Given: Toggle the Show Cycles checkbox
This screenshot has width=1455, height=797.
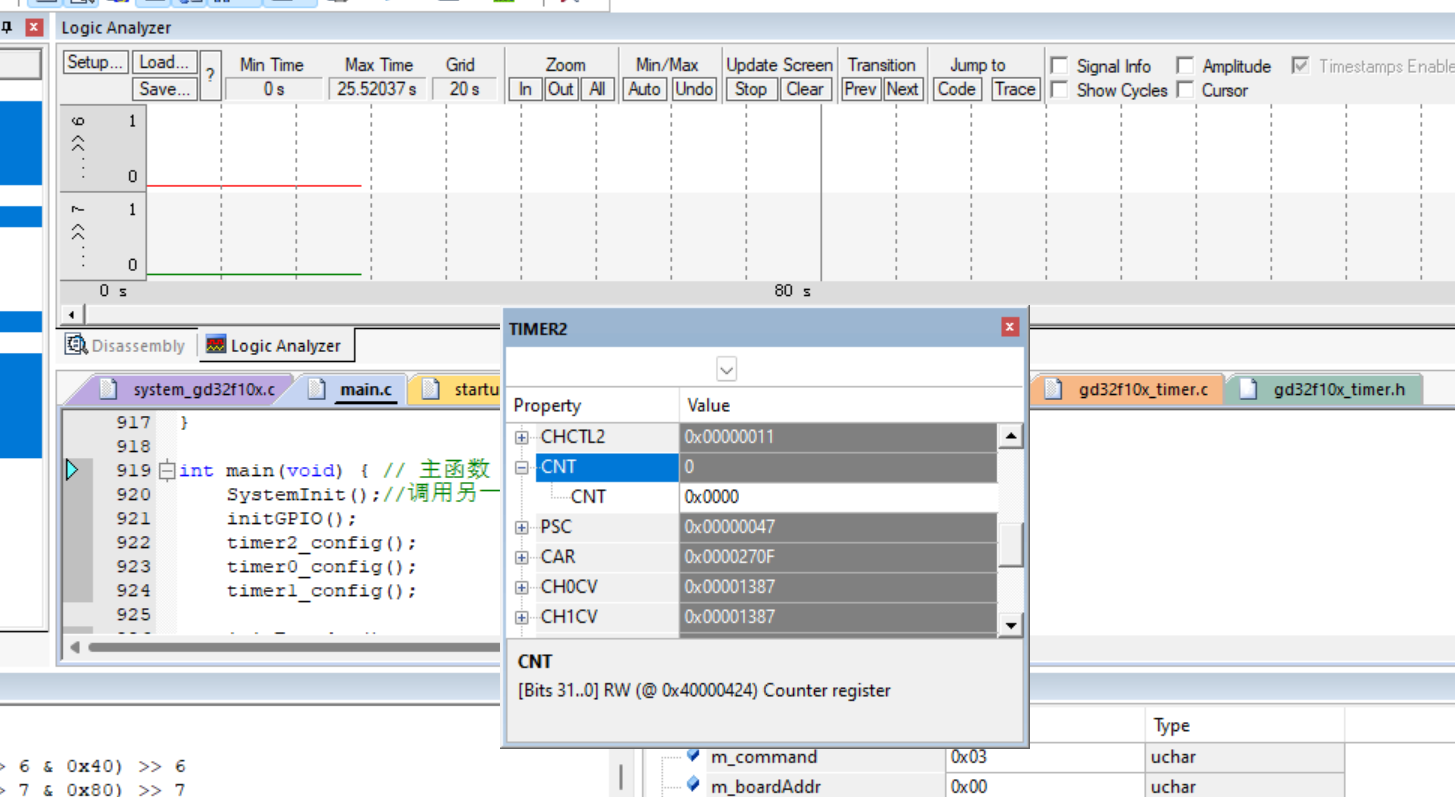Looking at the screenshot, I should [1060, 90].
